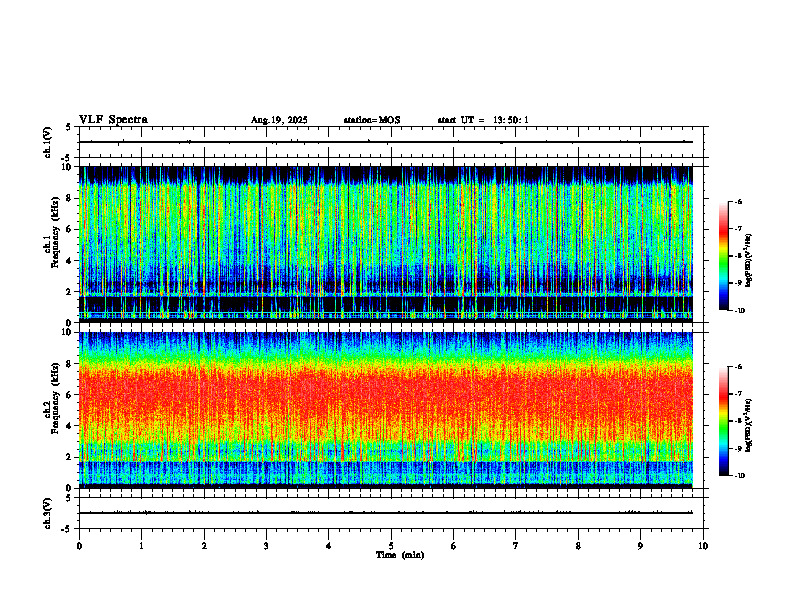The image size is (792, 612).
Task: Click the "4" kHz tick on ch.2 frequency axis
Action: pos(69,426)
